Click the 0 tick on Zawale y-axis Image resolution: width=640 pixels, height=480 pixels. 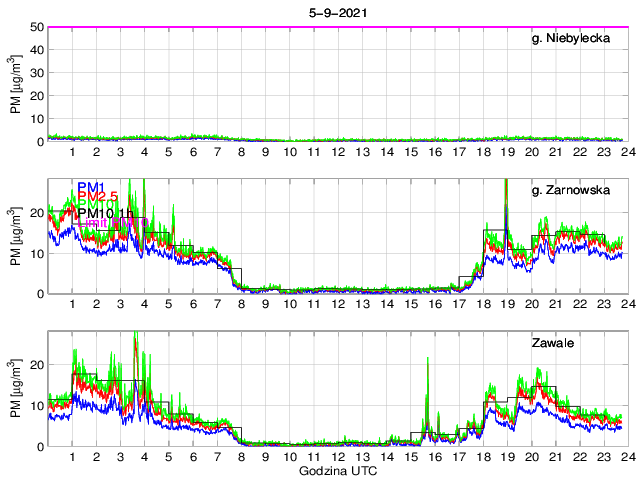[40, 447]
